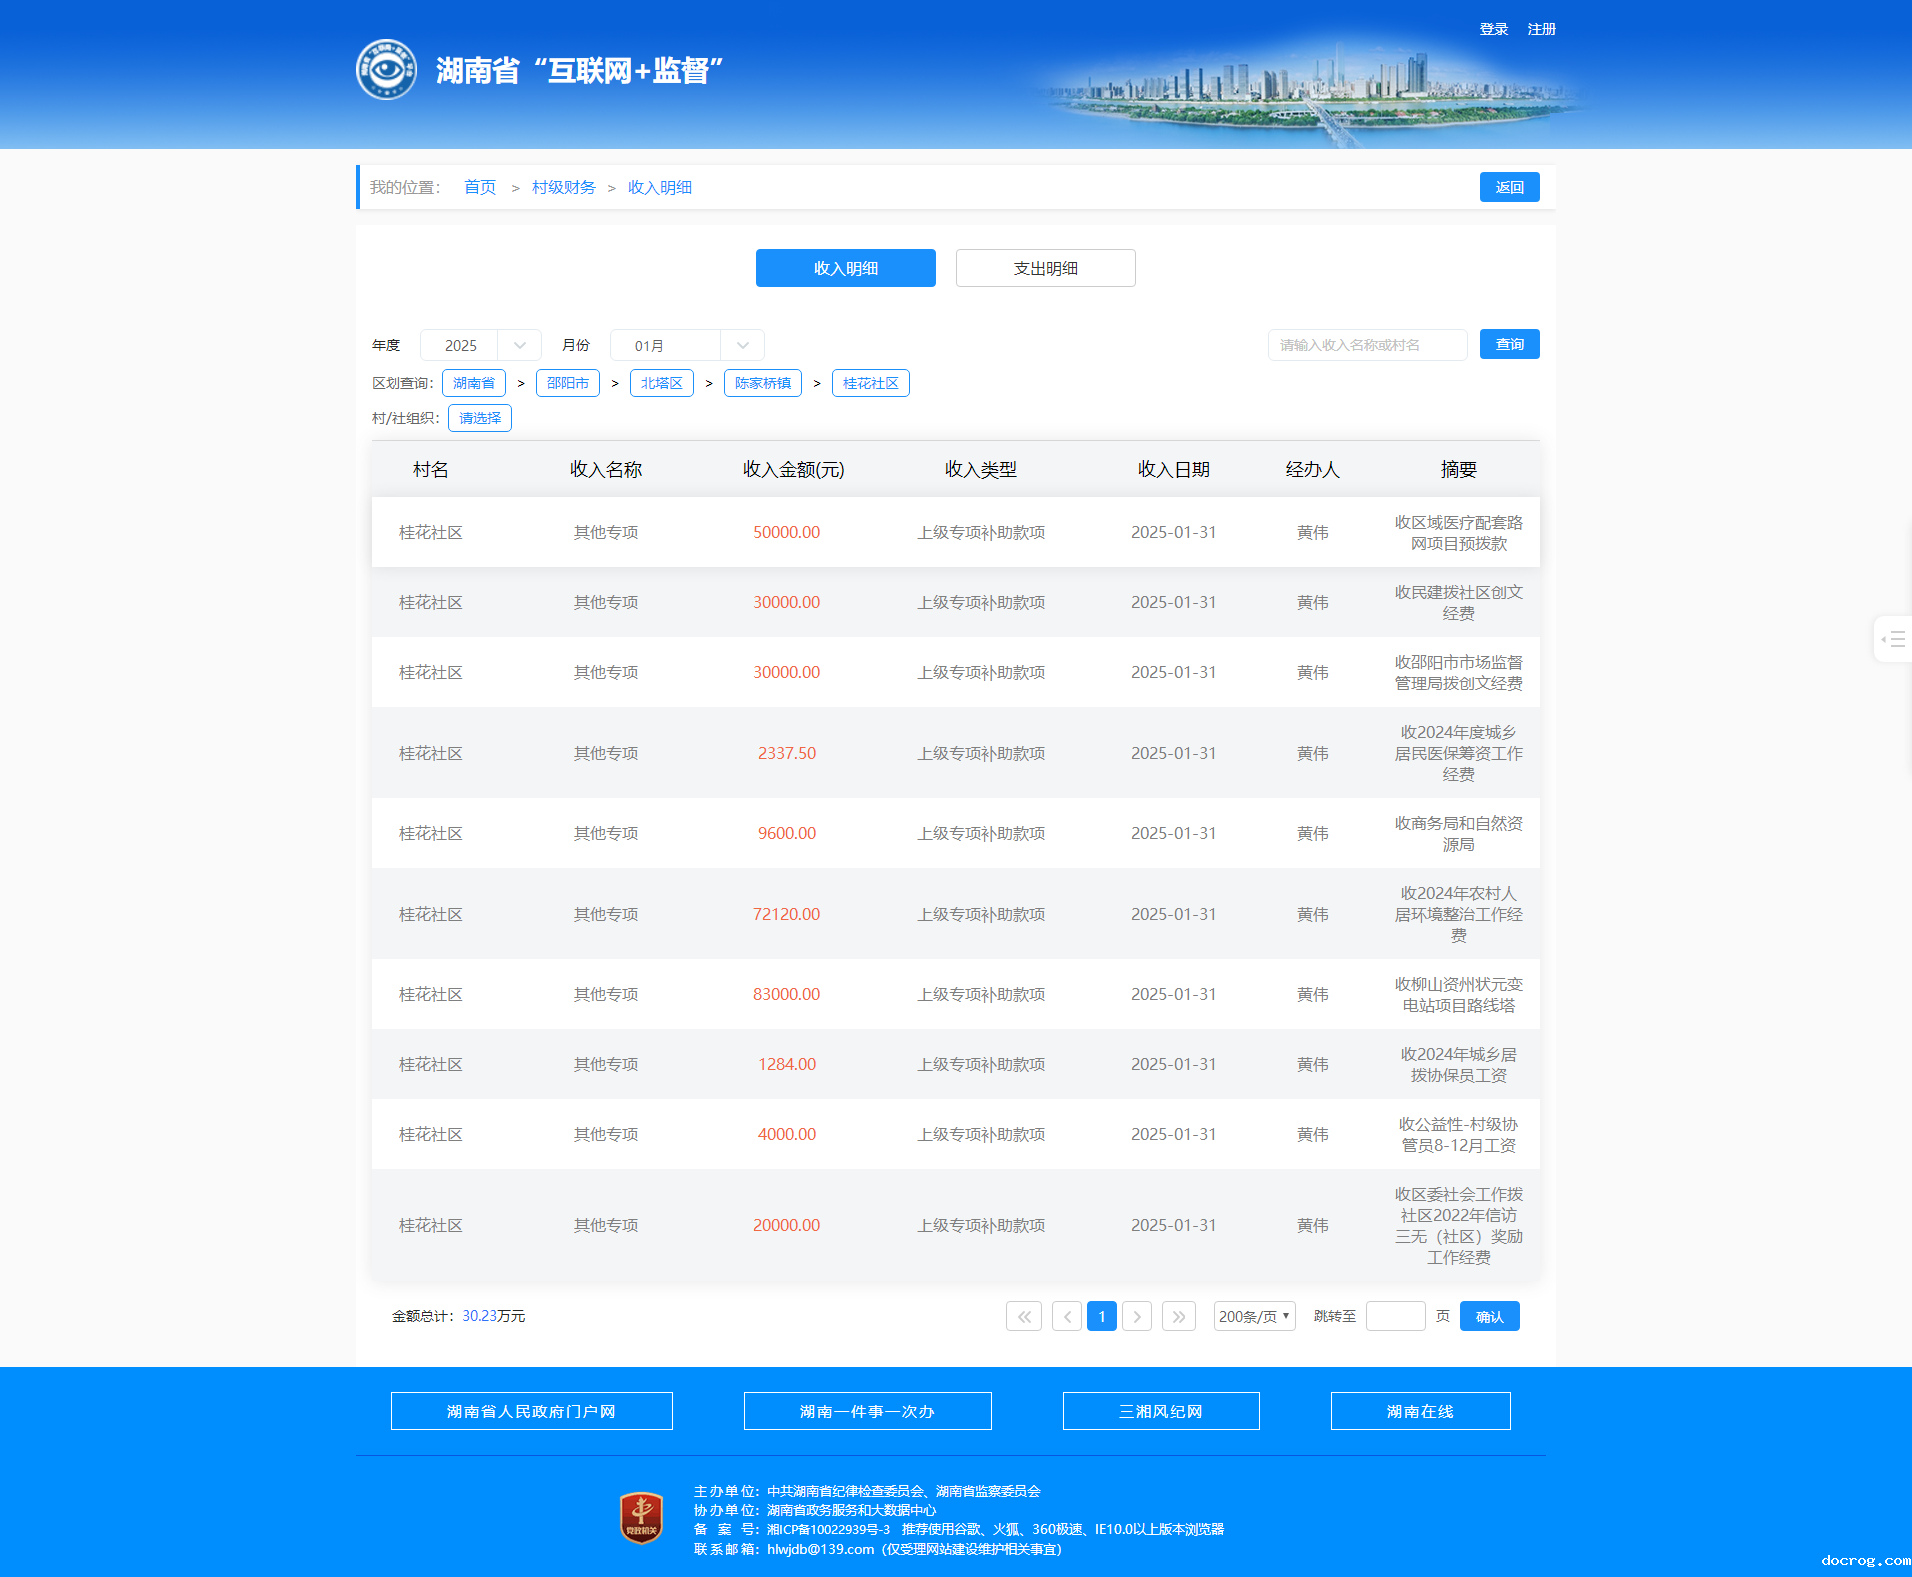Jump to the last page arrow
The width and height of the screenshot is (1912, 1577).
[x=1179, y=1316]
